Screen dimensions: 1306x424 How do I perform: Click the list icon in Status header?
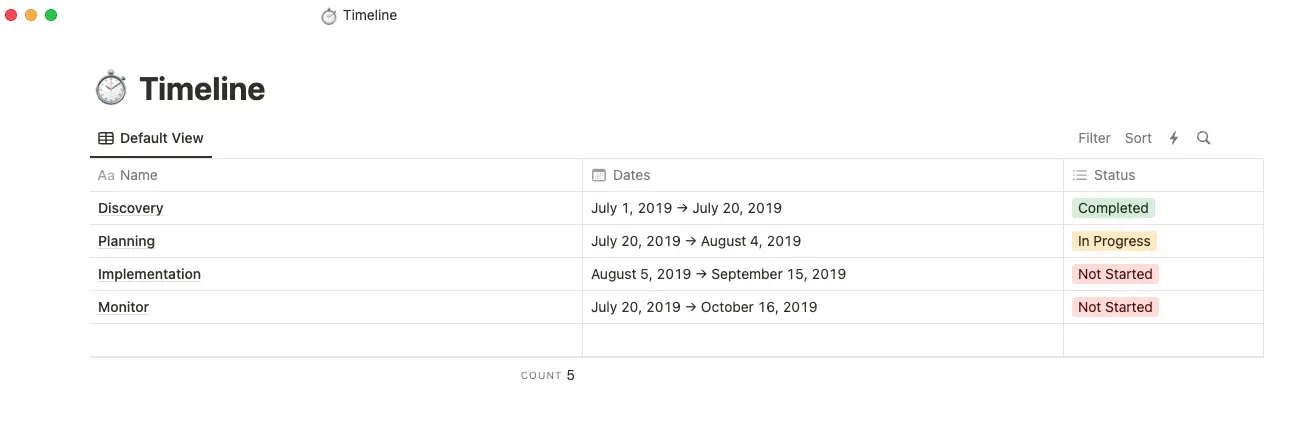point(1080,175)
